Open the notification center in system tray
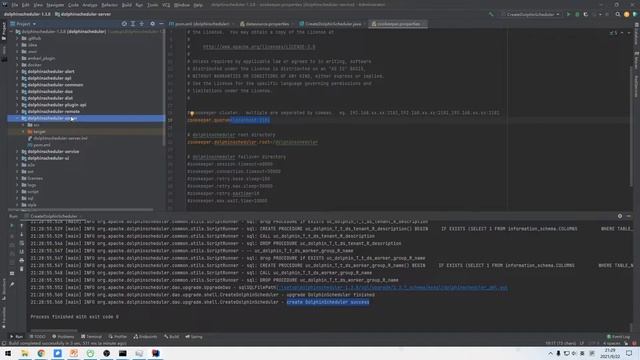Viewport: 640px width, 360px height. click(x=629, y=353)
